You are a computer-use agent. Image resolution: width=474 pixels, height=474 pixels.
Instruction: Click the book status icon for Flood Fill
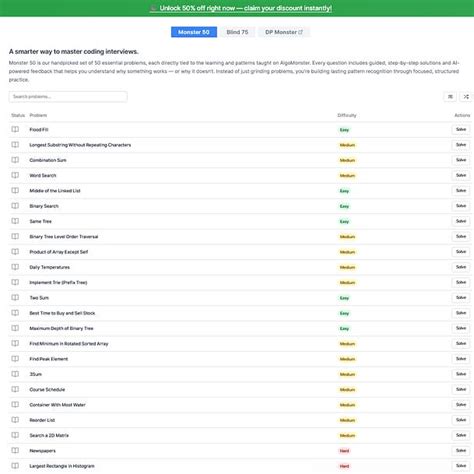click(15, 129)
